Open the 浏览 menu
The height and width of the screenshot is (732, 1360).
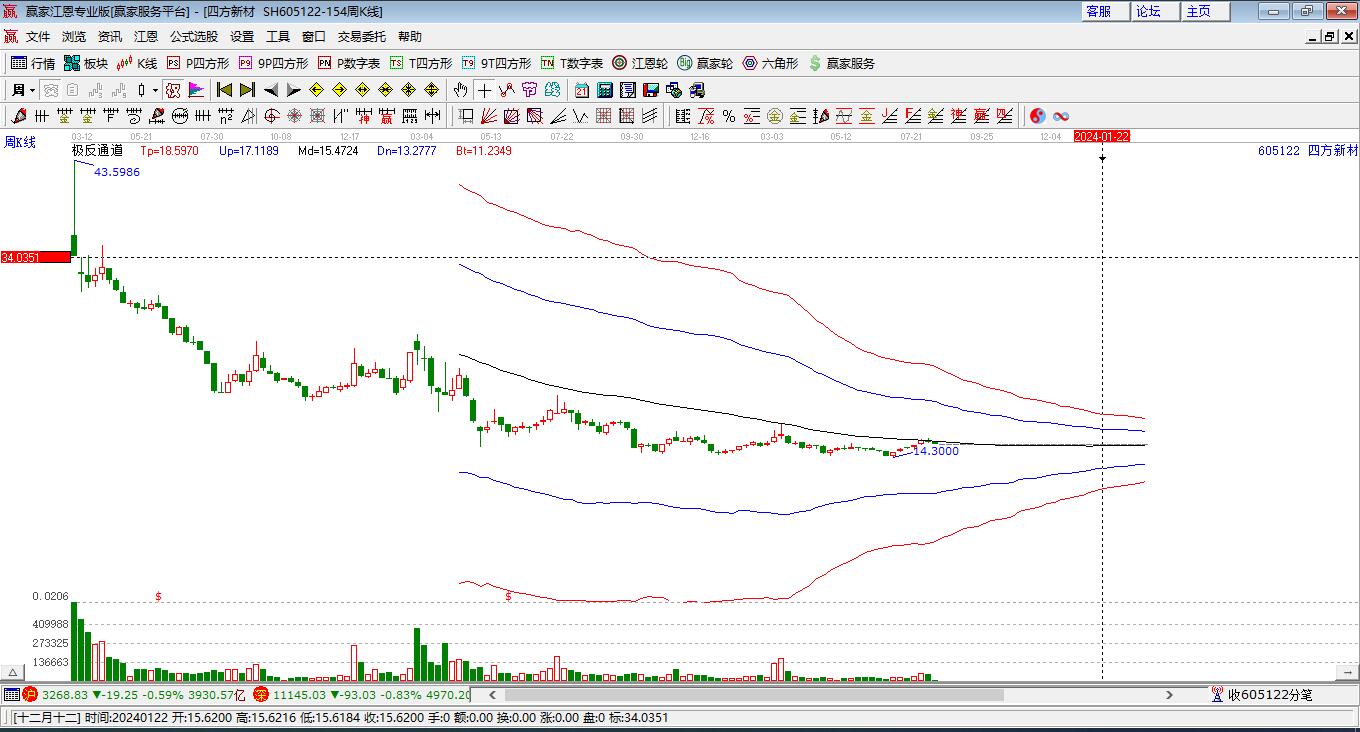pyautogui.click(x=74, y=37)
